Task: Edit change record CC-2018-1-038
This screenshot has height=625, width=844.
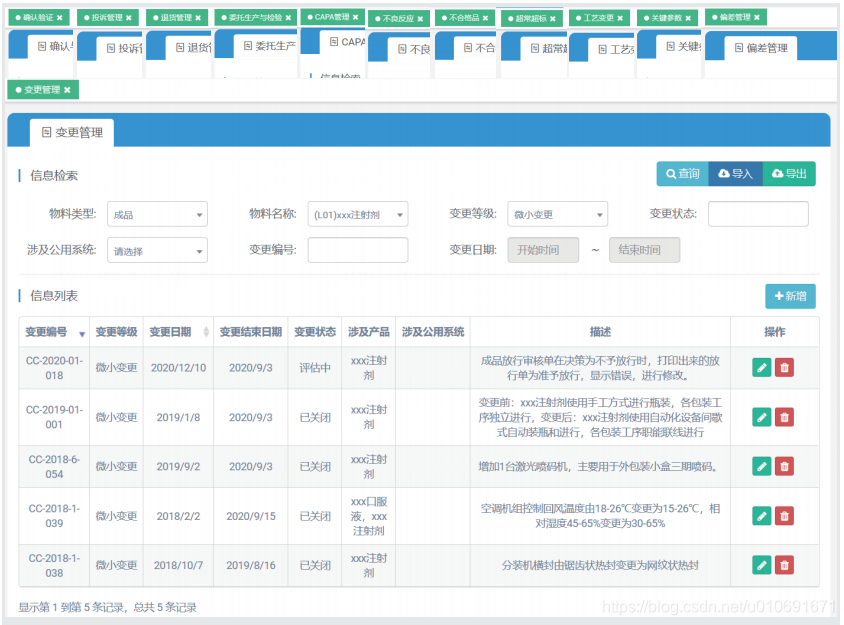Action: tap(761, 565)
